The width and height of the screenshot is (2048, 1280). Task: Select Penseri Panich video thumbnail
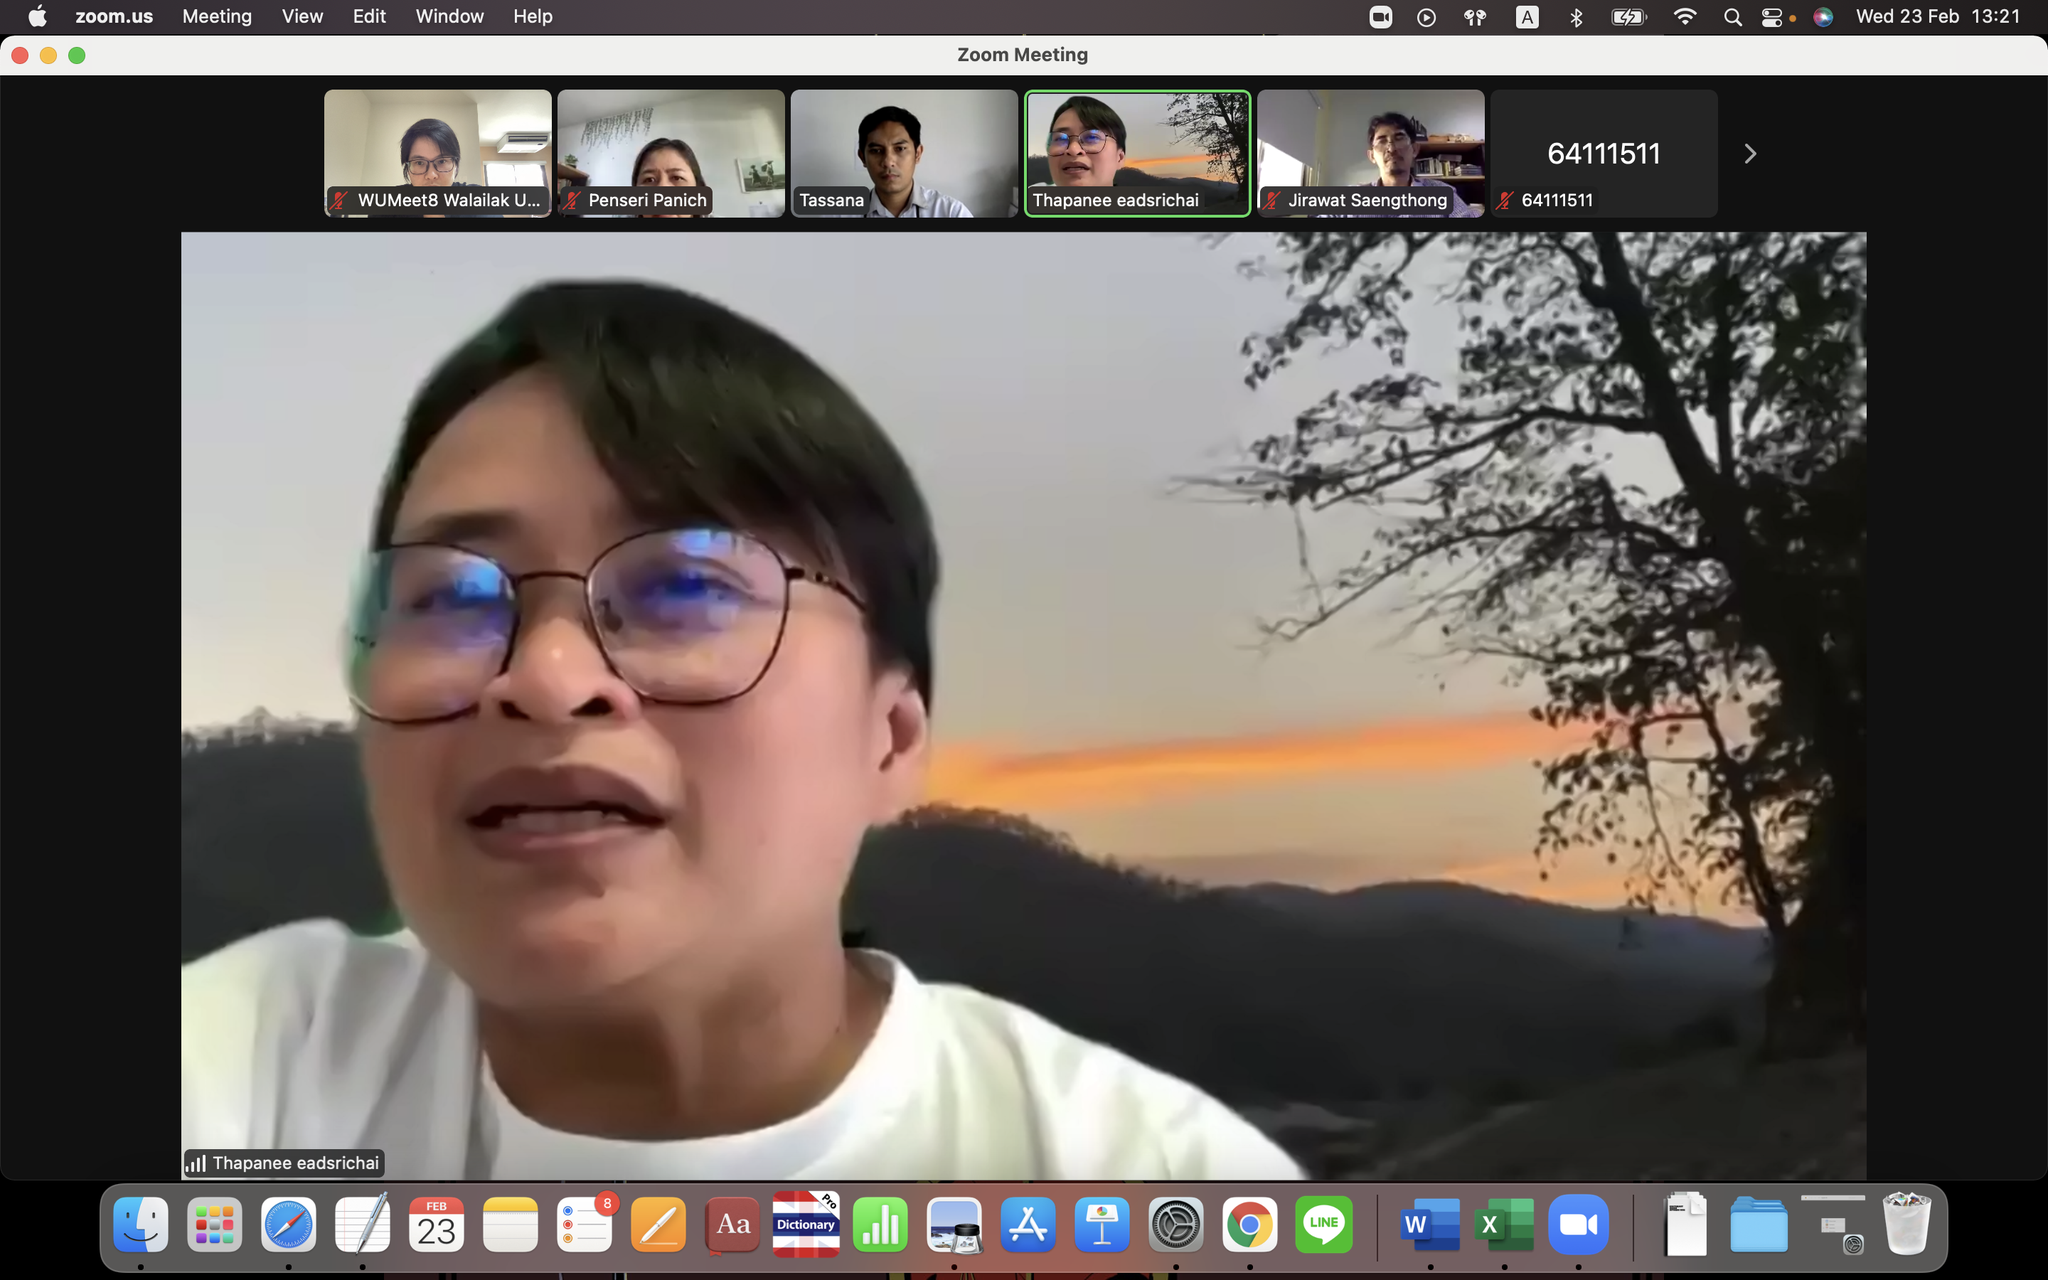click(x=670, y=153)
